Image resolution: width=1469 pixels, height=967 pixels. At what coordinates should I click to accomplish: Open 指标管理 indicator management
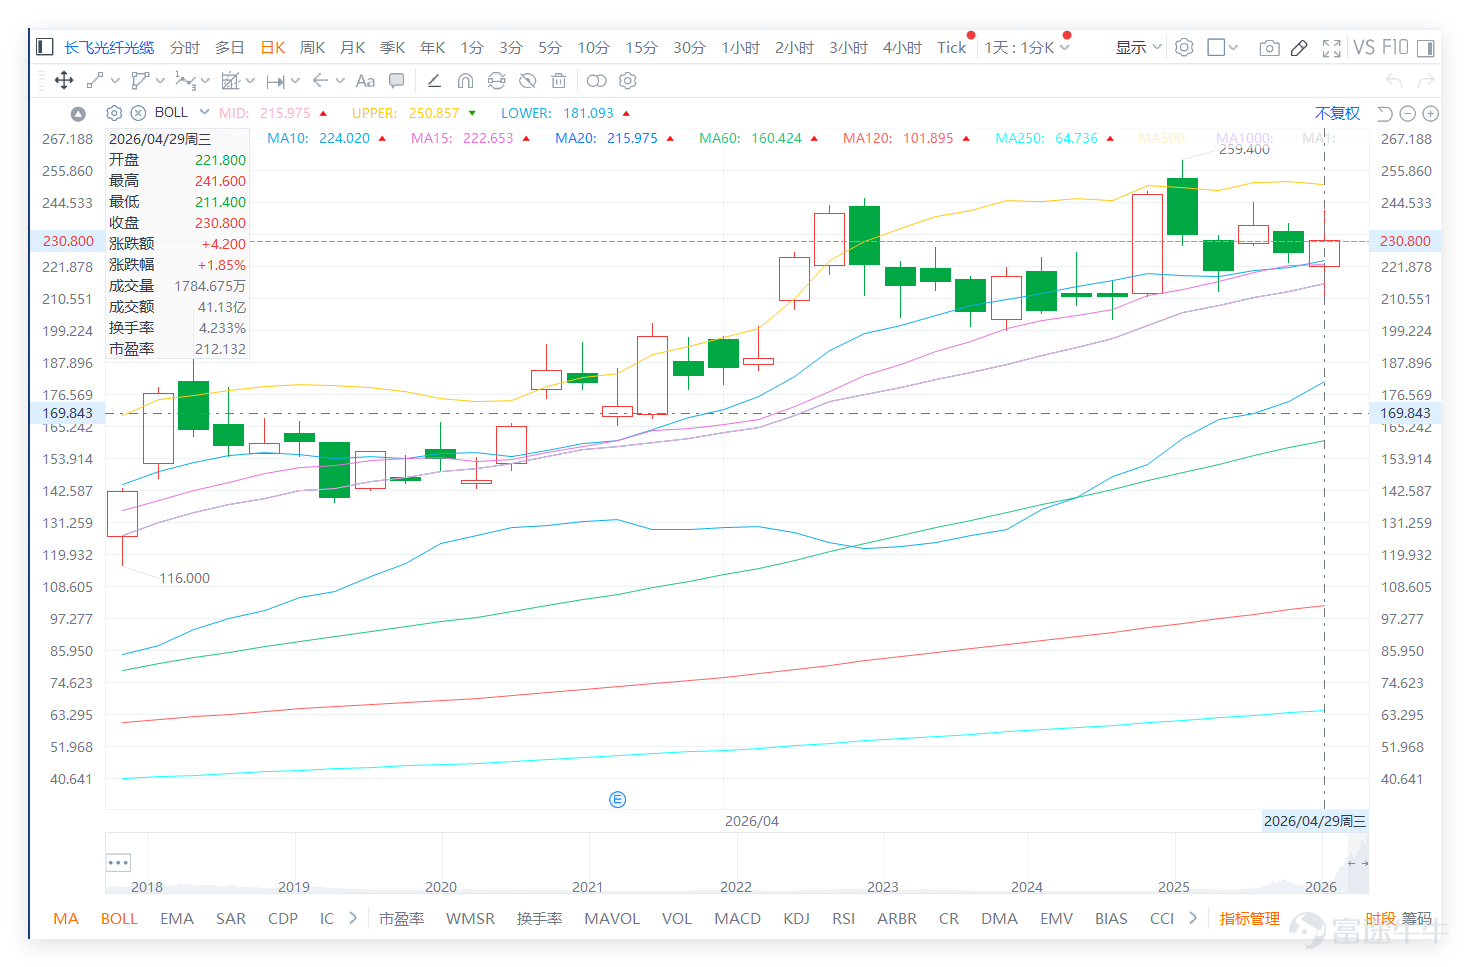1250,918
